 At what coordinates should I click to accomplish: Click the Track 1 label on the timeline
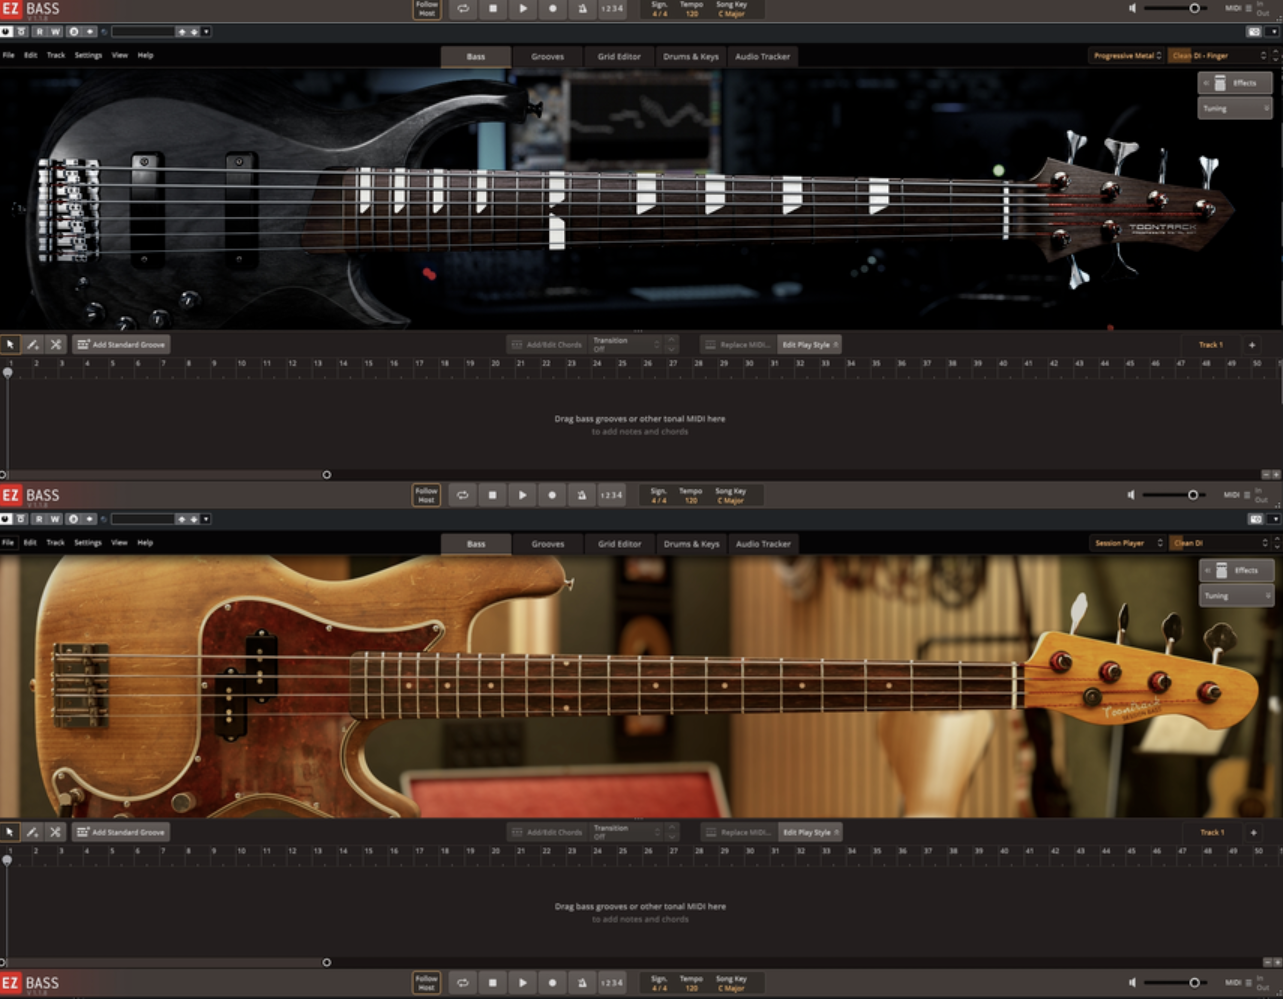point(1211,343)
